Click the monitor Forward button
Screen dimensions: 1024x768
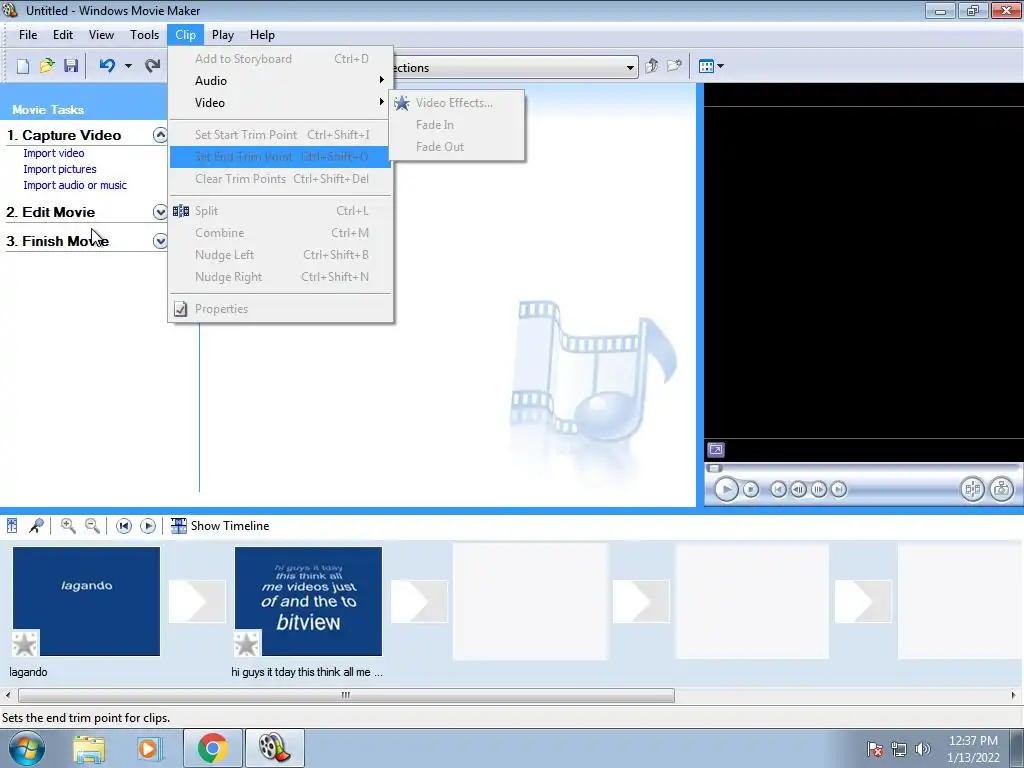(x=839, y=489)
